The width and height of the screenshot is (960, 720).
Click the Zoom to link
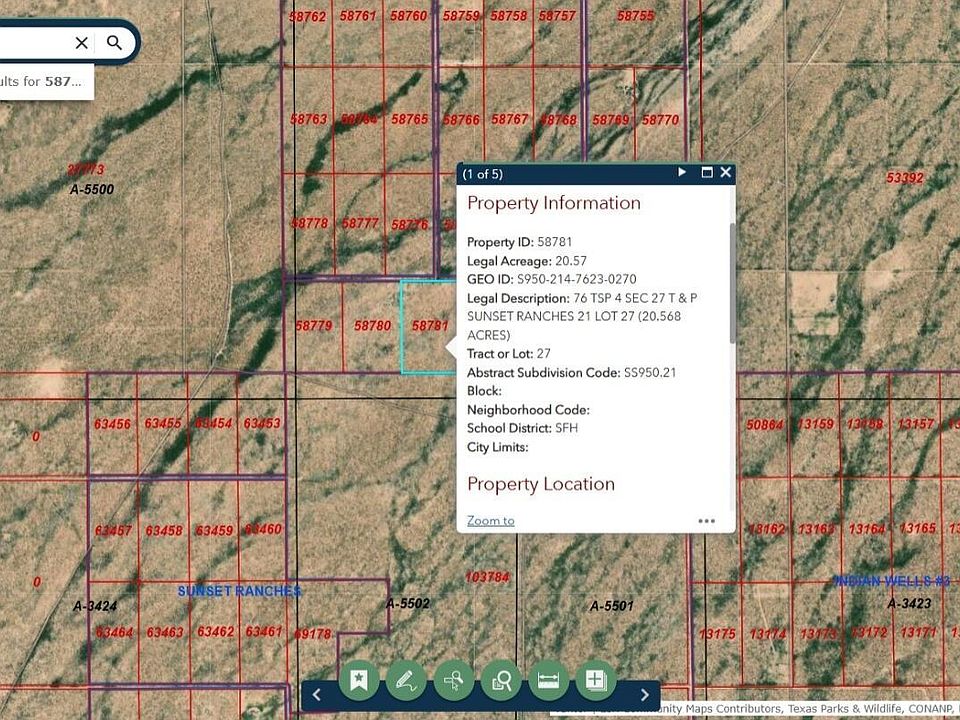pyautogui.click(x=490, y=521)
